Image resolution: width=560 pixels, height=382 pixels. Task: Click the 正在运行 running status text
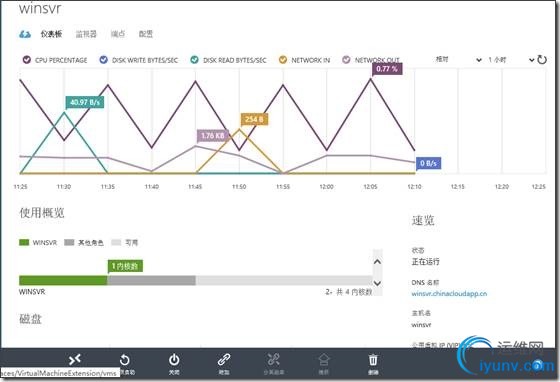(425, 262)
